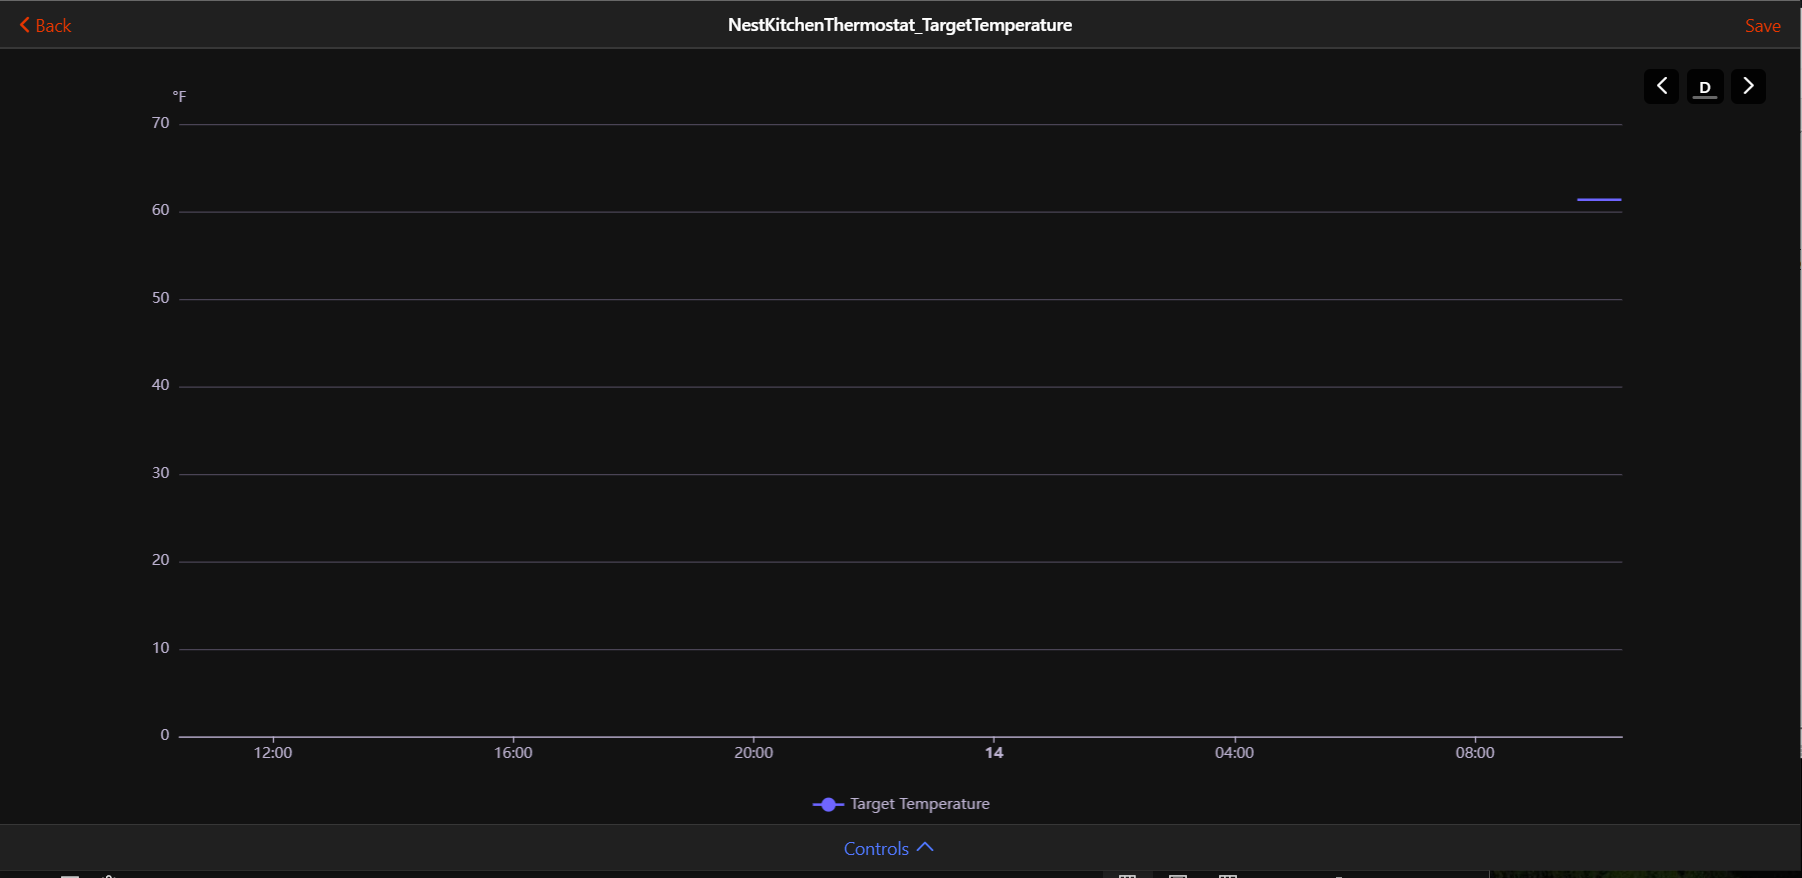Open the D period selector
1802x878 pixels.
(1705, 87)
